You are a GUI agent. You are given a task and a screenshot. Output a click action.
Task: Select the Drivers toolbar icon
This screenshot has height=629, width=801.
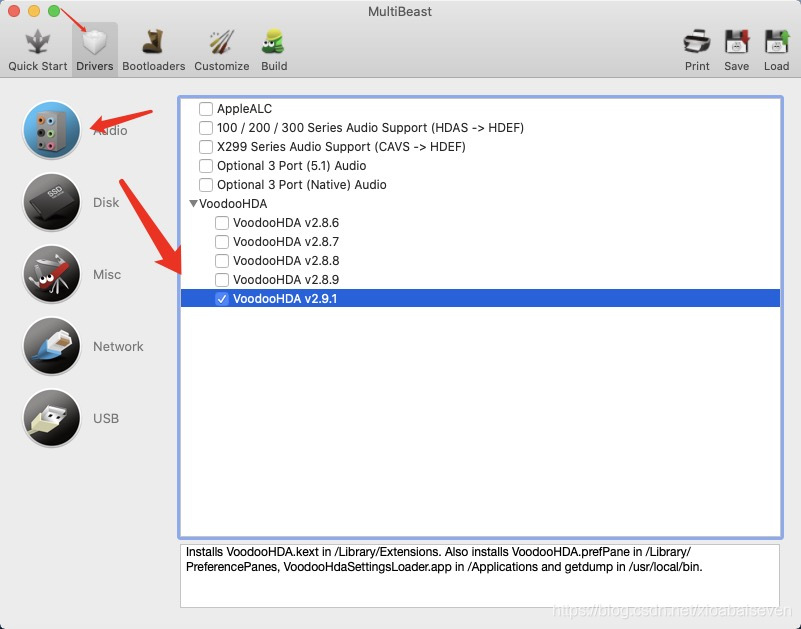95,42
